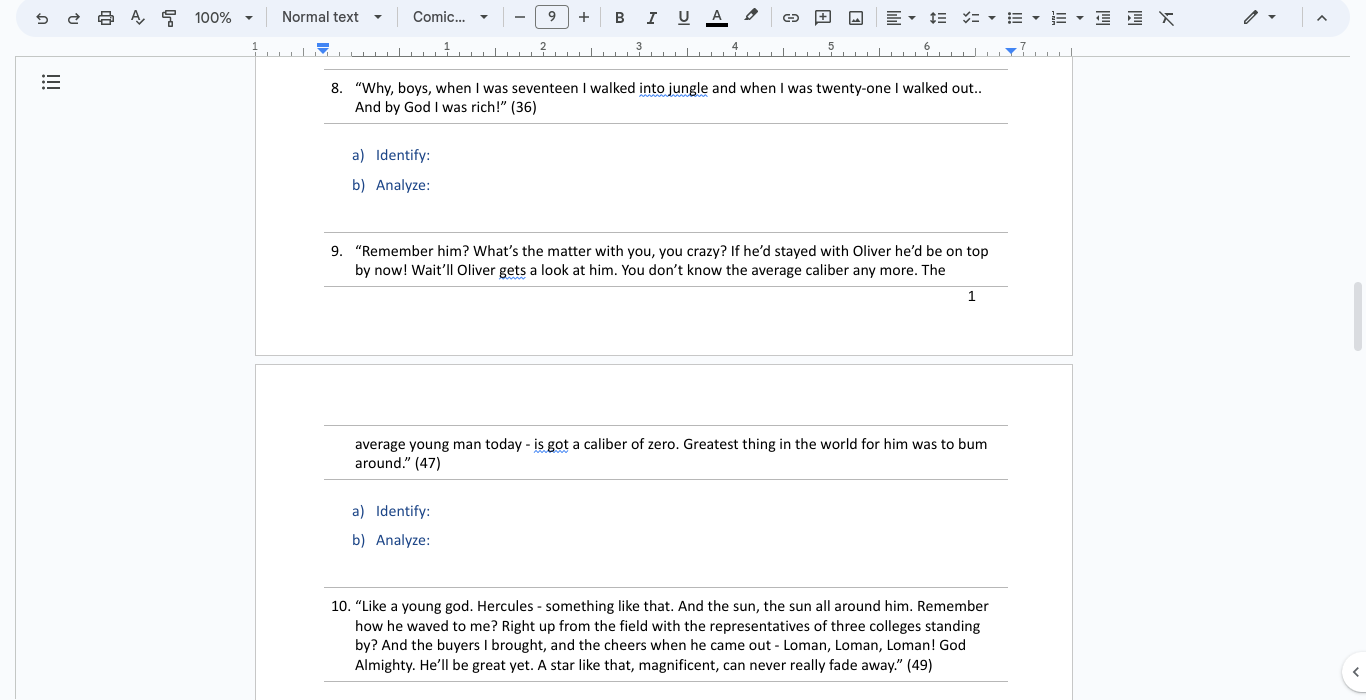Click the font size field showing 9
This screenshot has width=1366, height=700.
[552, 17]
